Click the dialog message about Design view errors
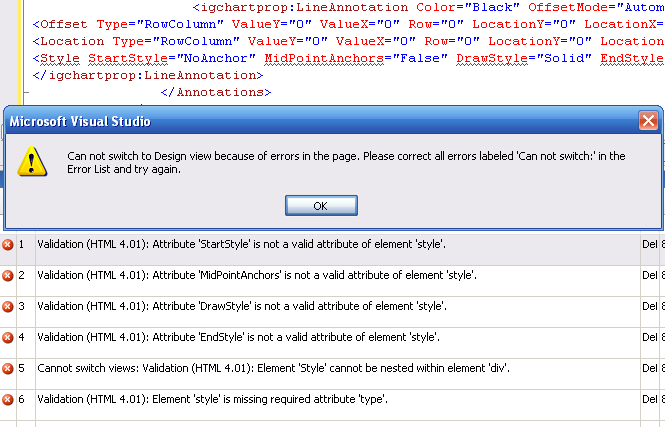The height and width of the screenshot is (427, 665). [346, 162]
